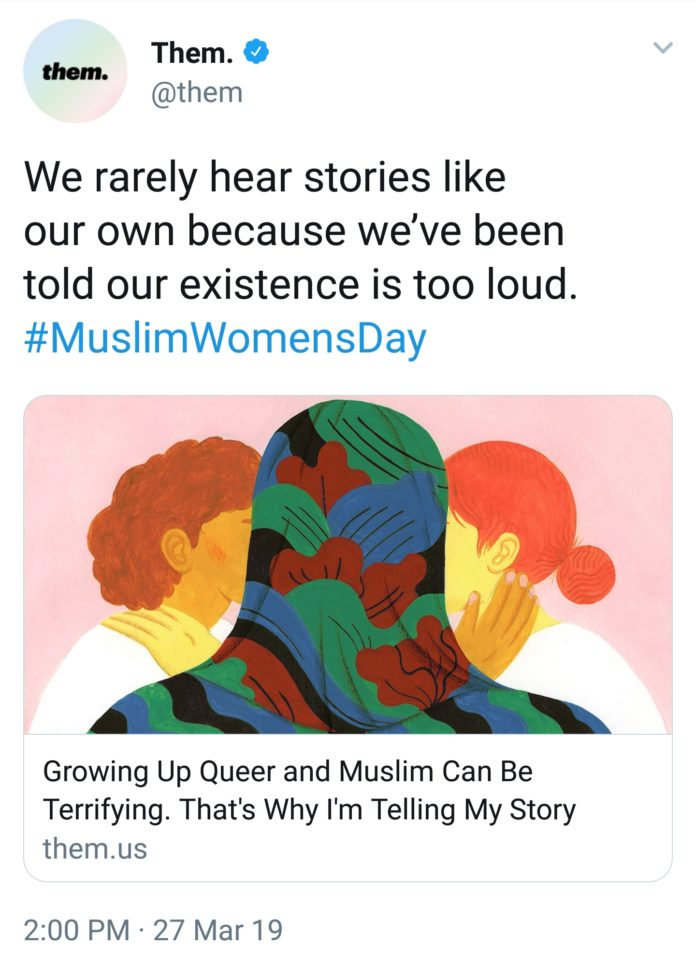Click the 27 Mar 19 date
The height and width of the screenshot is (962, 696).
[218, 929]
